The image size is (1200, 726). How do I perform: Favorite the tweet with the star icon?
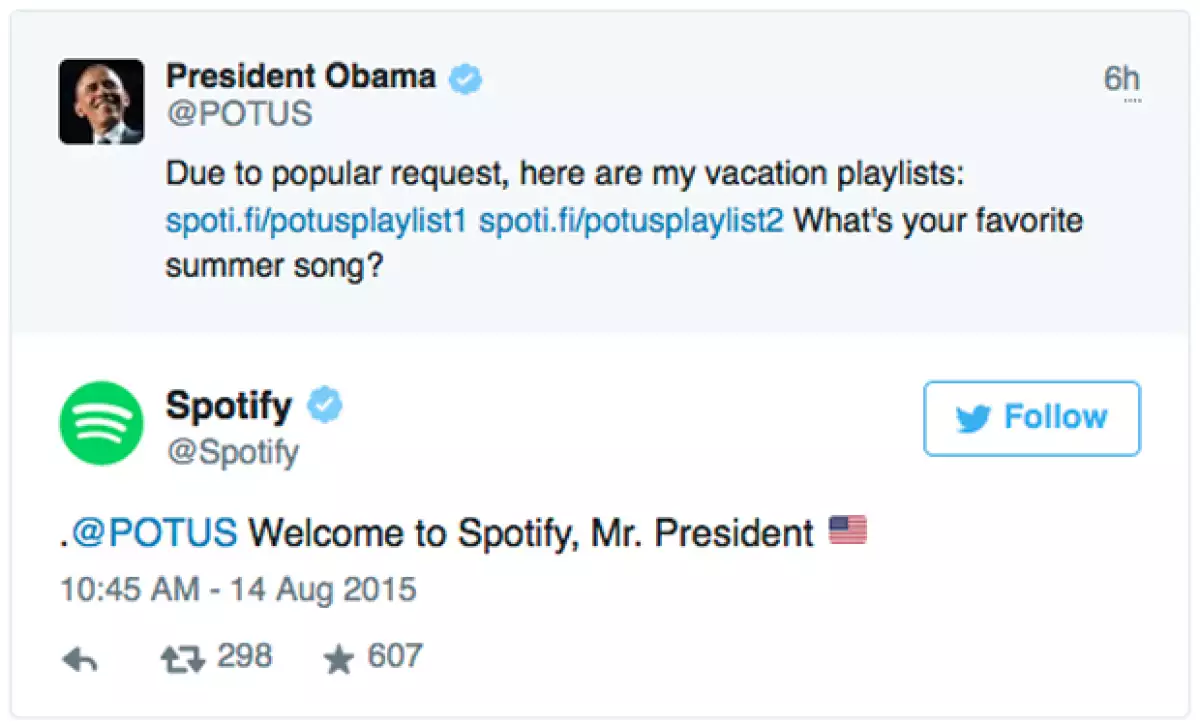339,659
